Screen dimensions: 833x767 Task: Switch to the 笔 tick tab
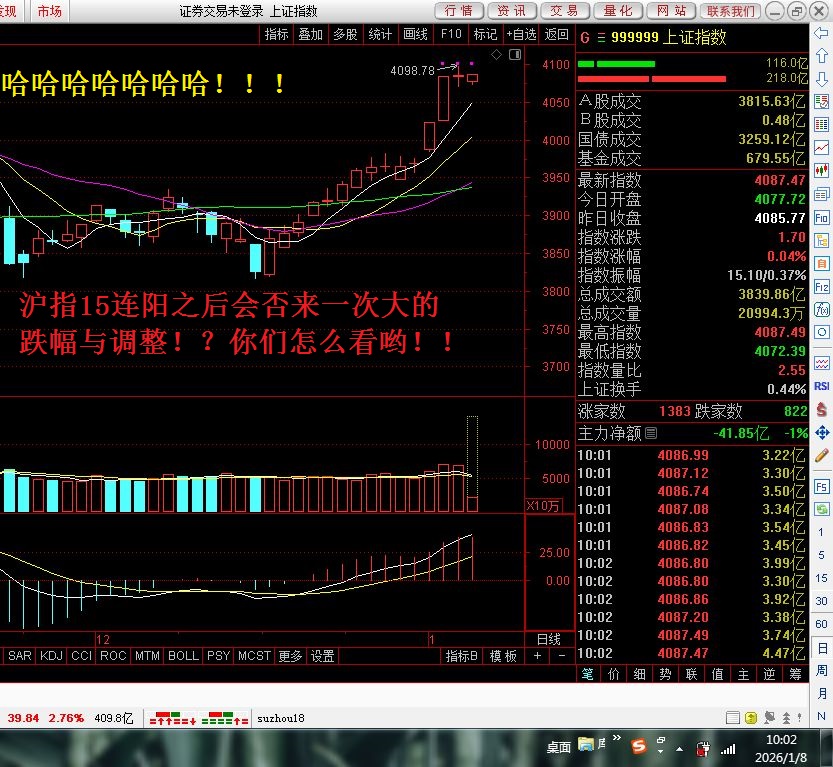tap(588, 675)
